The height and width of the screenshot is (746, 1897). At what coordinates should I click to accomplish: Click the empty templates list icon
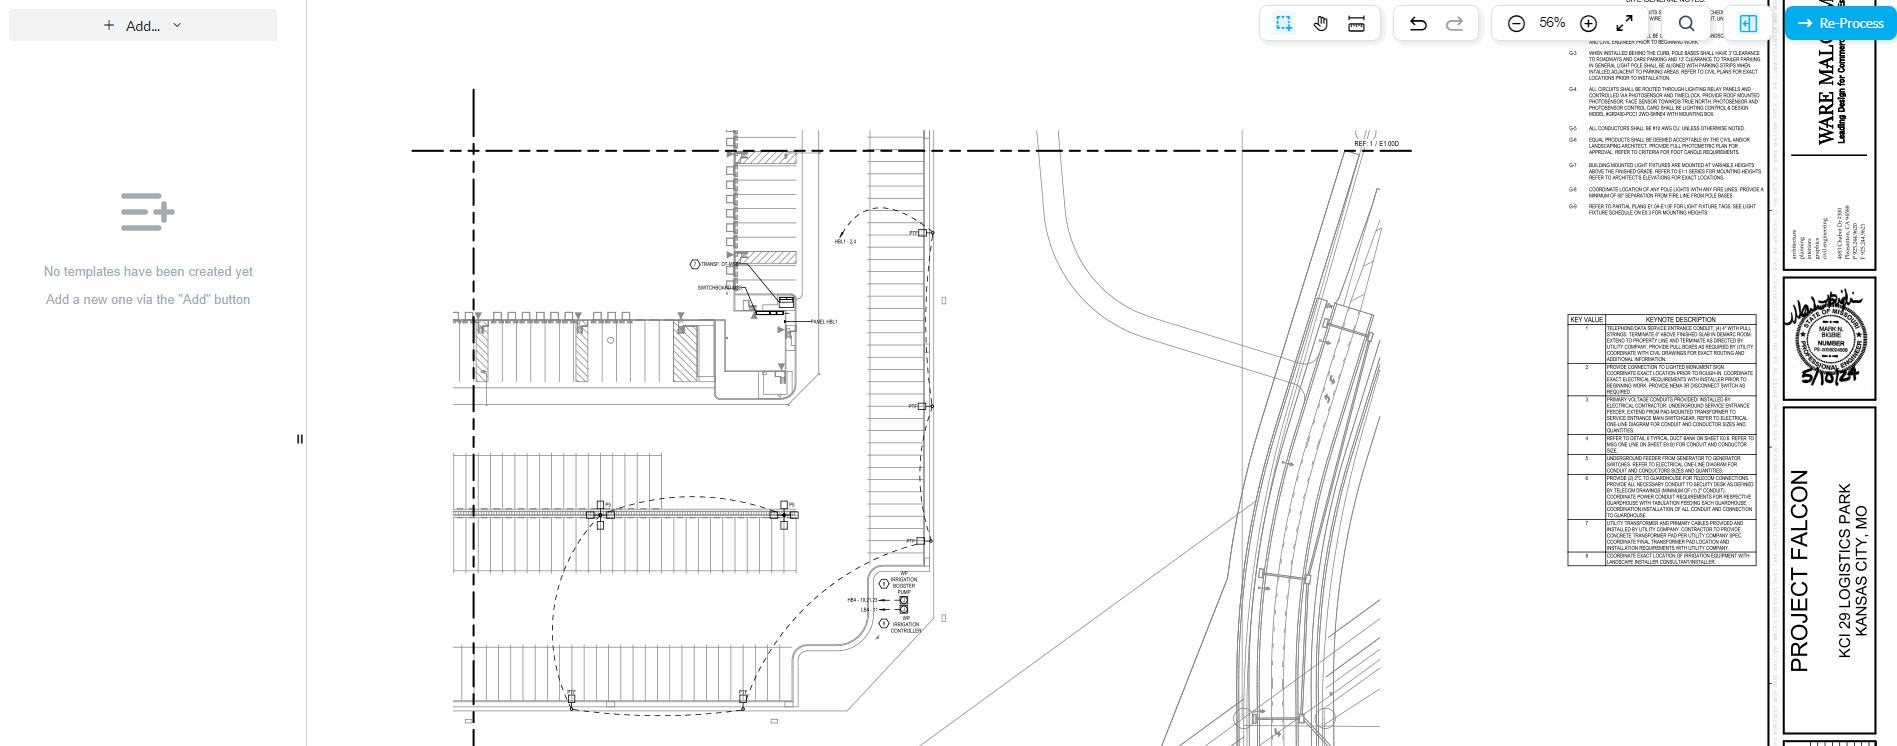pyautogui.click(x=148, y=212)
